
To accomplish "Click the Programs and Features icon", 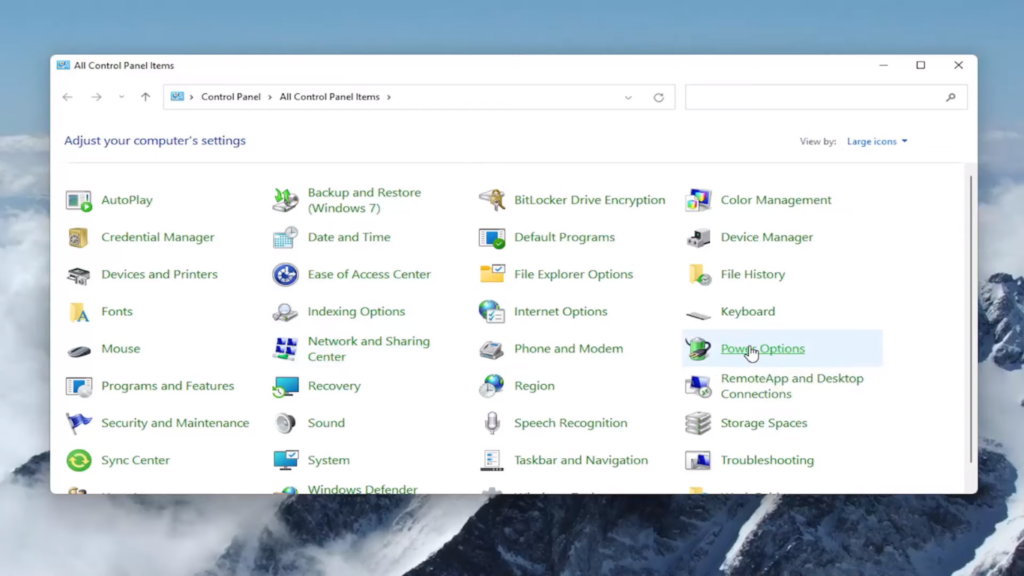I will click(79, 386).
